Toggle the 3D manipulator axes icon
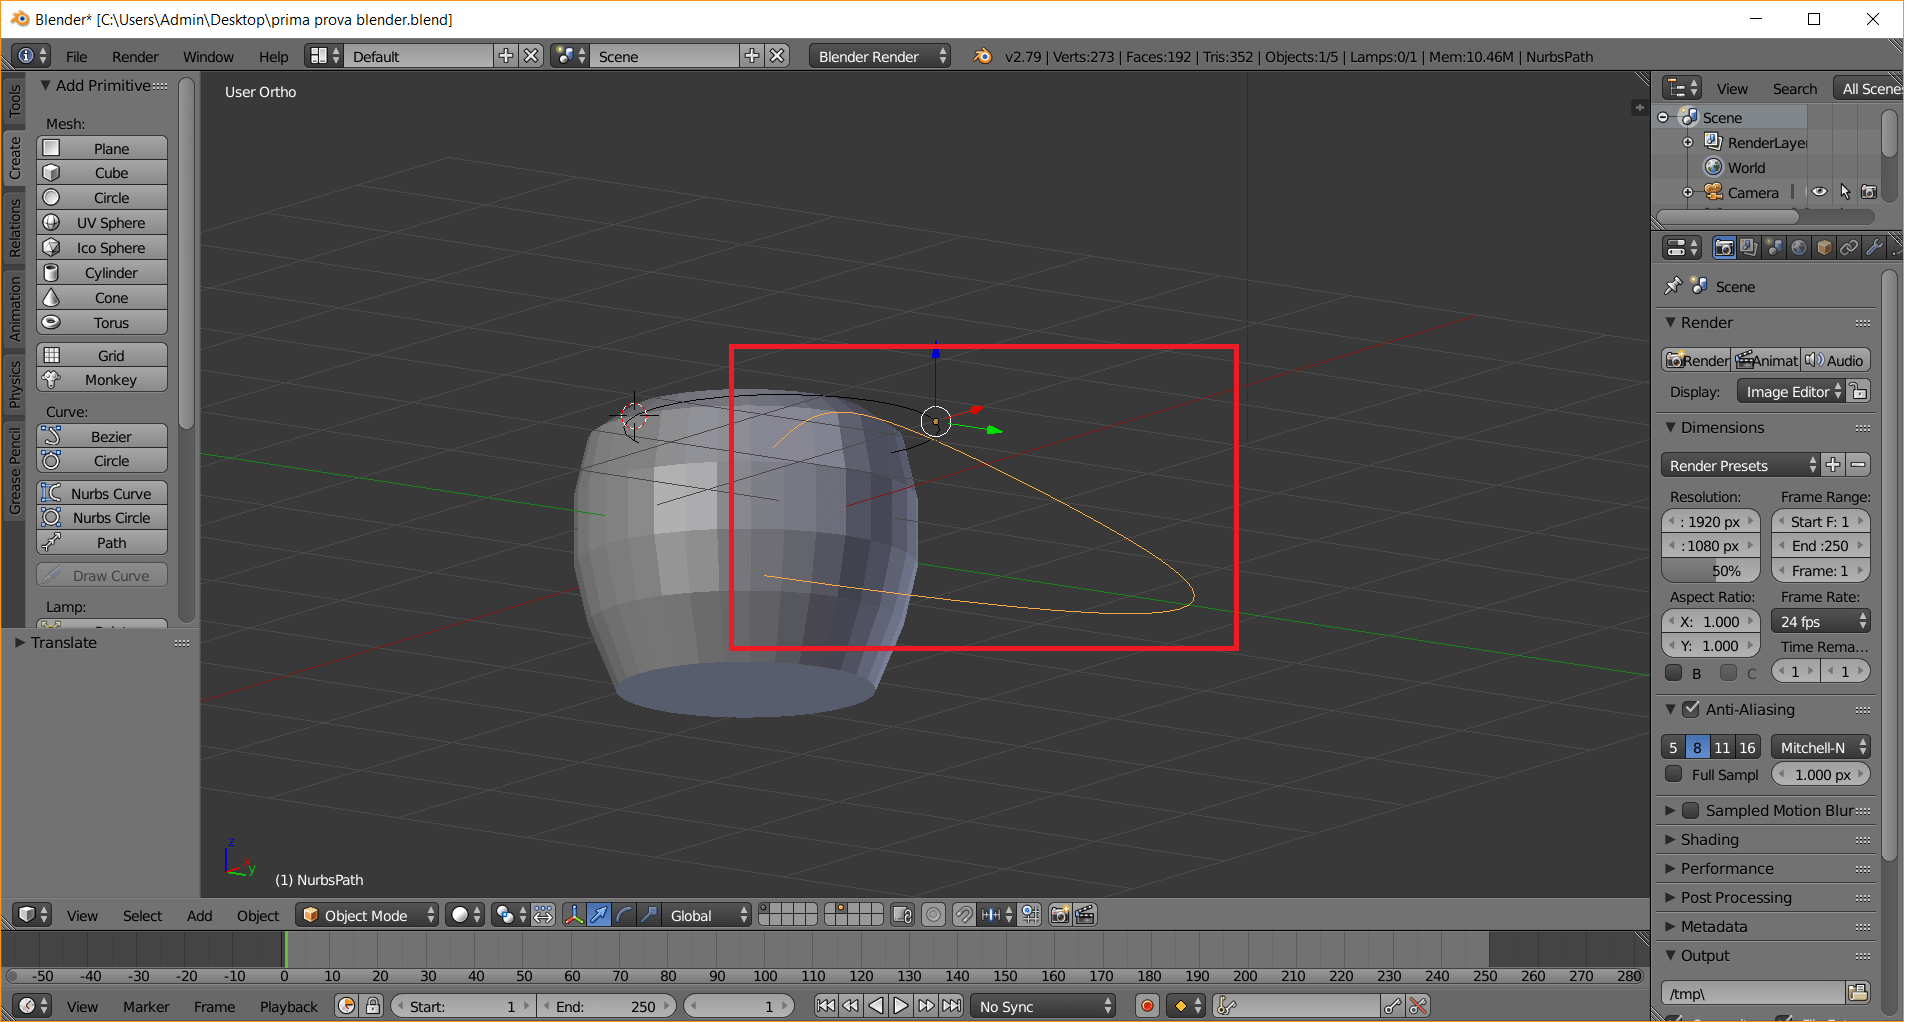Viewport: 1907px width, 1022px height. (x=574, y=915)
